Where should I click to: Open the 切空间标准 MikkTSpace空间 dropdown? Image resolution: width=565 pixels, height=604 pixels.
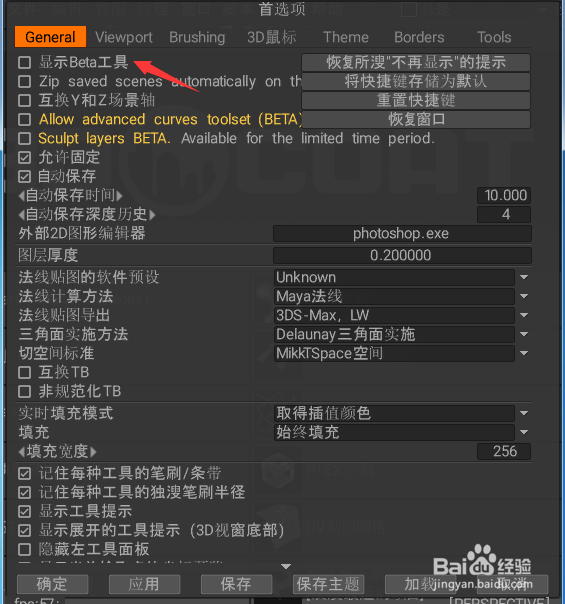(x=402, y=353)
